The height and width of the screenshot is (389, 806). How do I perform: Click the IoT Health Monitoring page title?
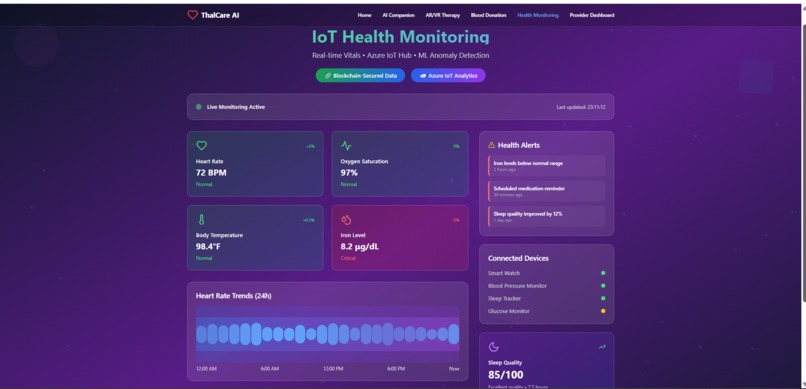(400, 37)
